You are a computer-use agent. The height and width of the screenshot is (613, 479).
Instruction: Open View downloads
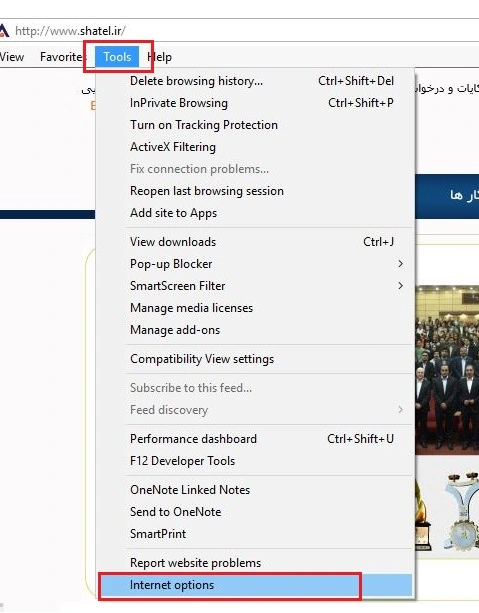(x=255, y=242)
